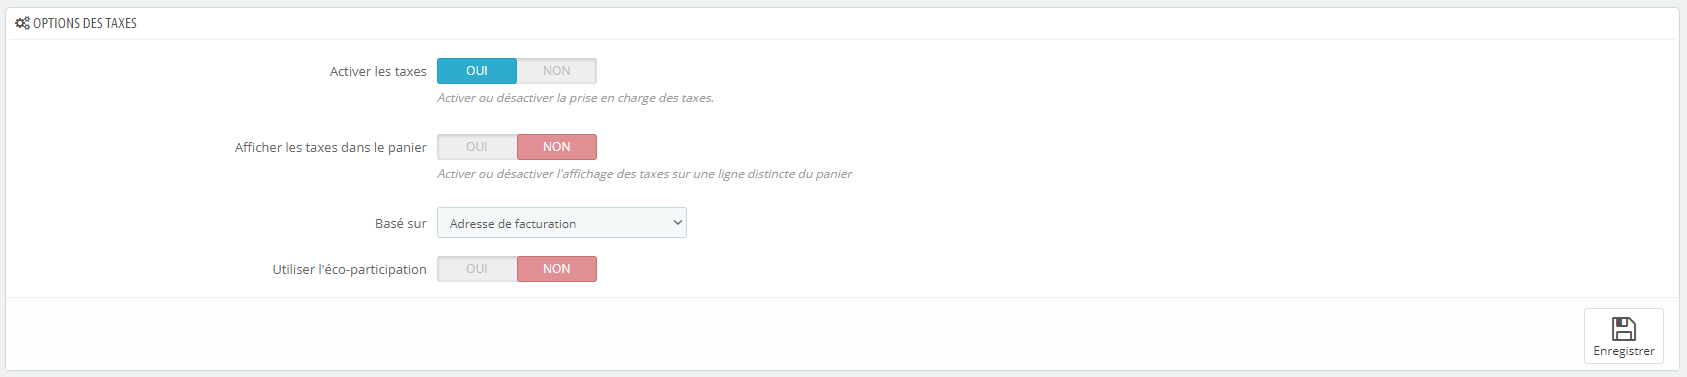Choose NON for Utiliser l'éco-participation
Screen dimensions: 1687x377
coord(557,269)
